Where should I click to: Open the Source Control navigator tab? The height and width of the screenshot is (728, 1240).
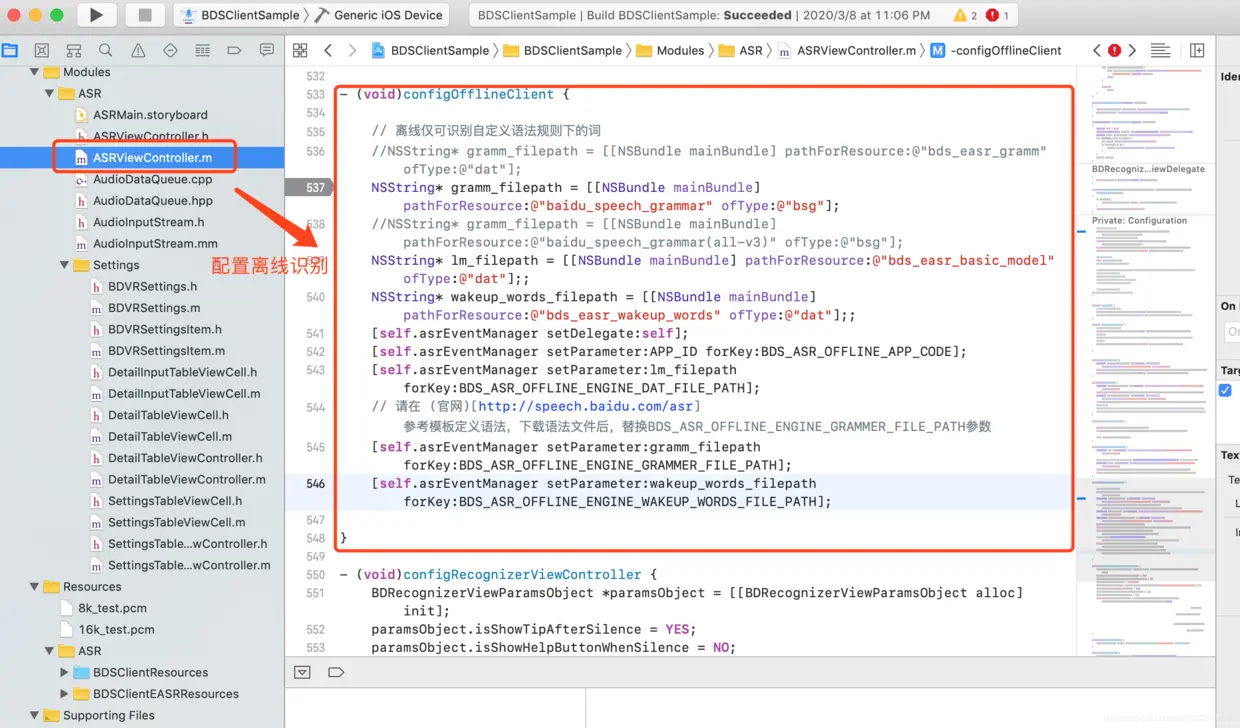[x=41, y=50]
